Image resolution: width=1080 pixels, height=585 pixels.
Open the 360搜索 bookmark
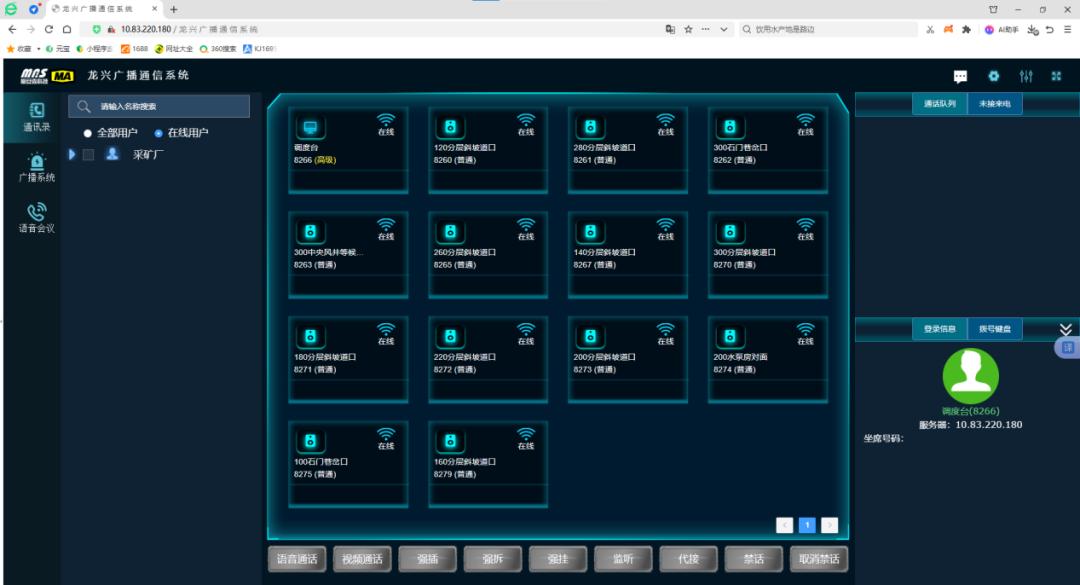[x=218, y=49]
